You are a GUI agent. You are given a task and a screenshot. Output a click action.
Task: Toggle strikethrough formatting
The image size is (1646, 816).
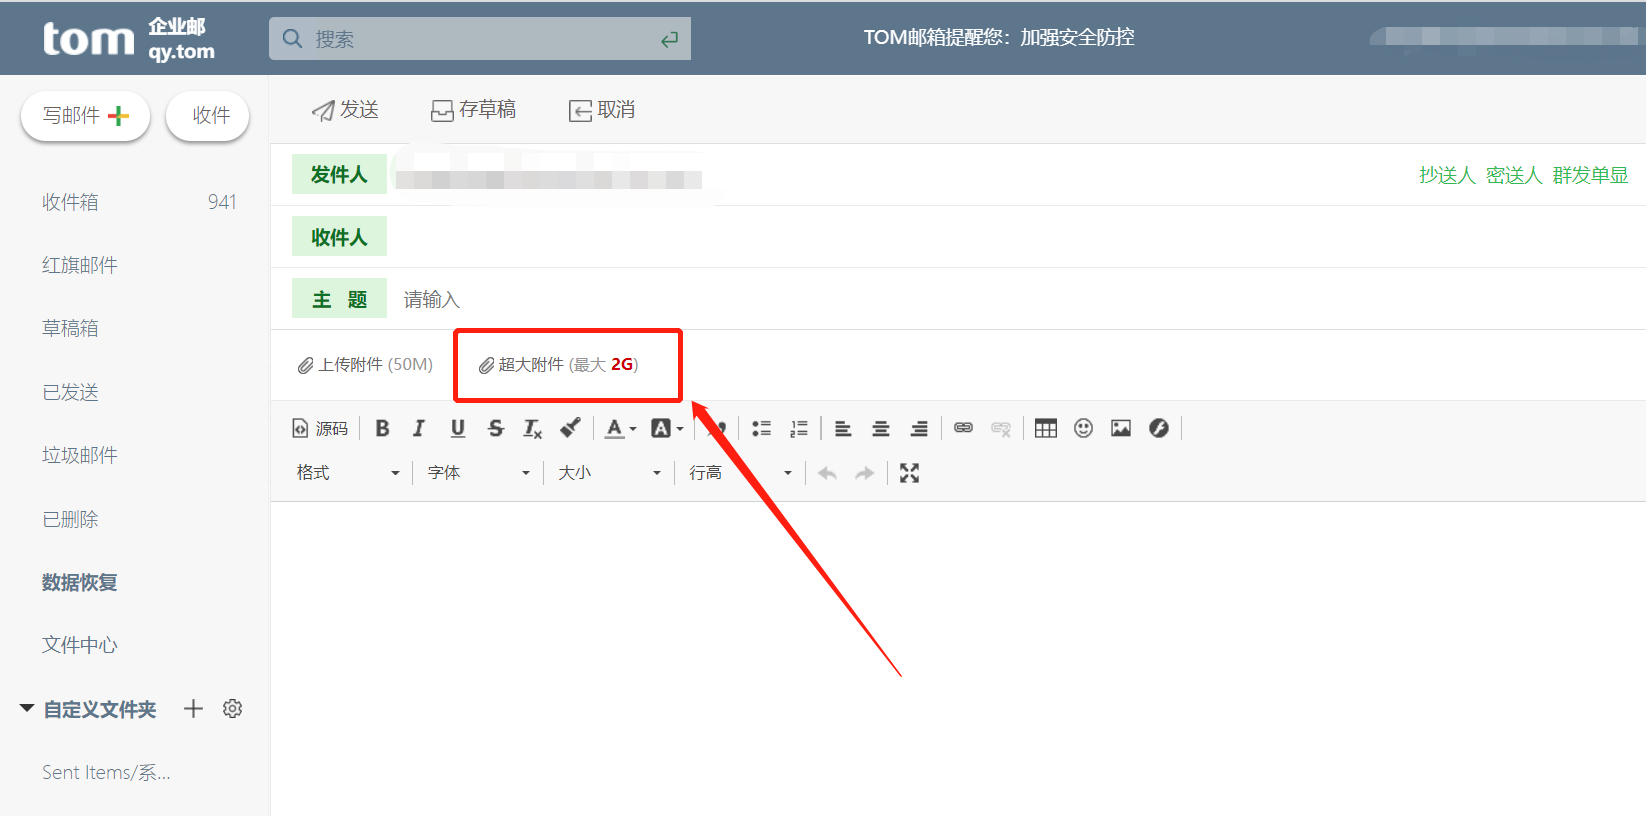coord(496,428)
